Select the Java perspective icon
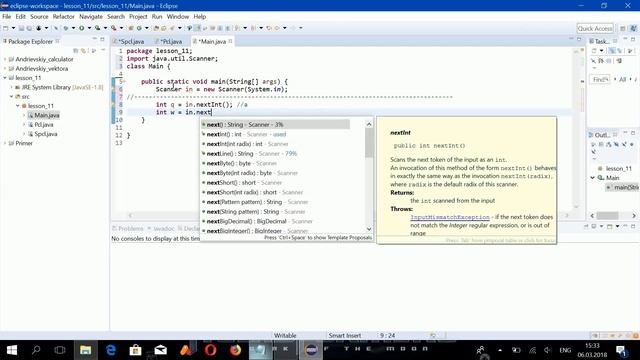The width and height of the screenshot is (640, 360). [633, 28]
